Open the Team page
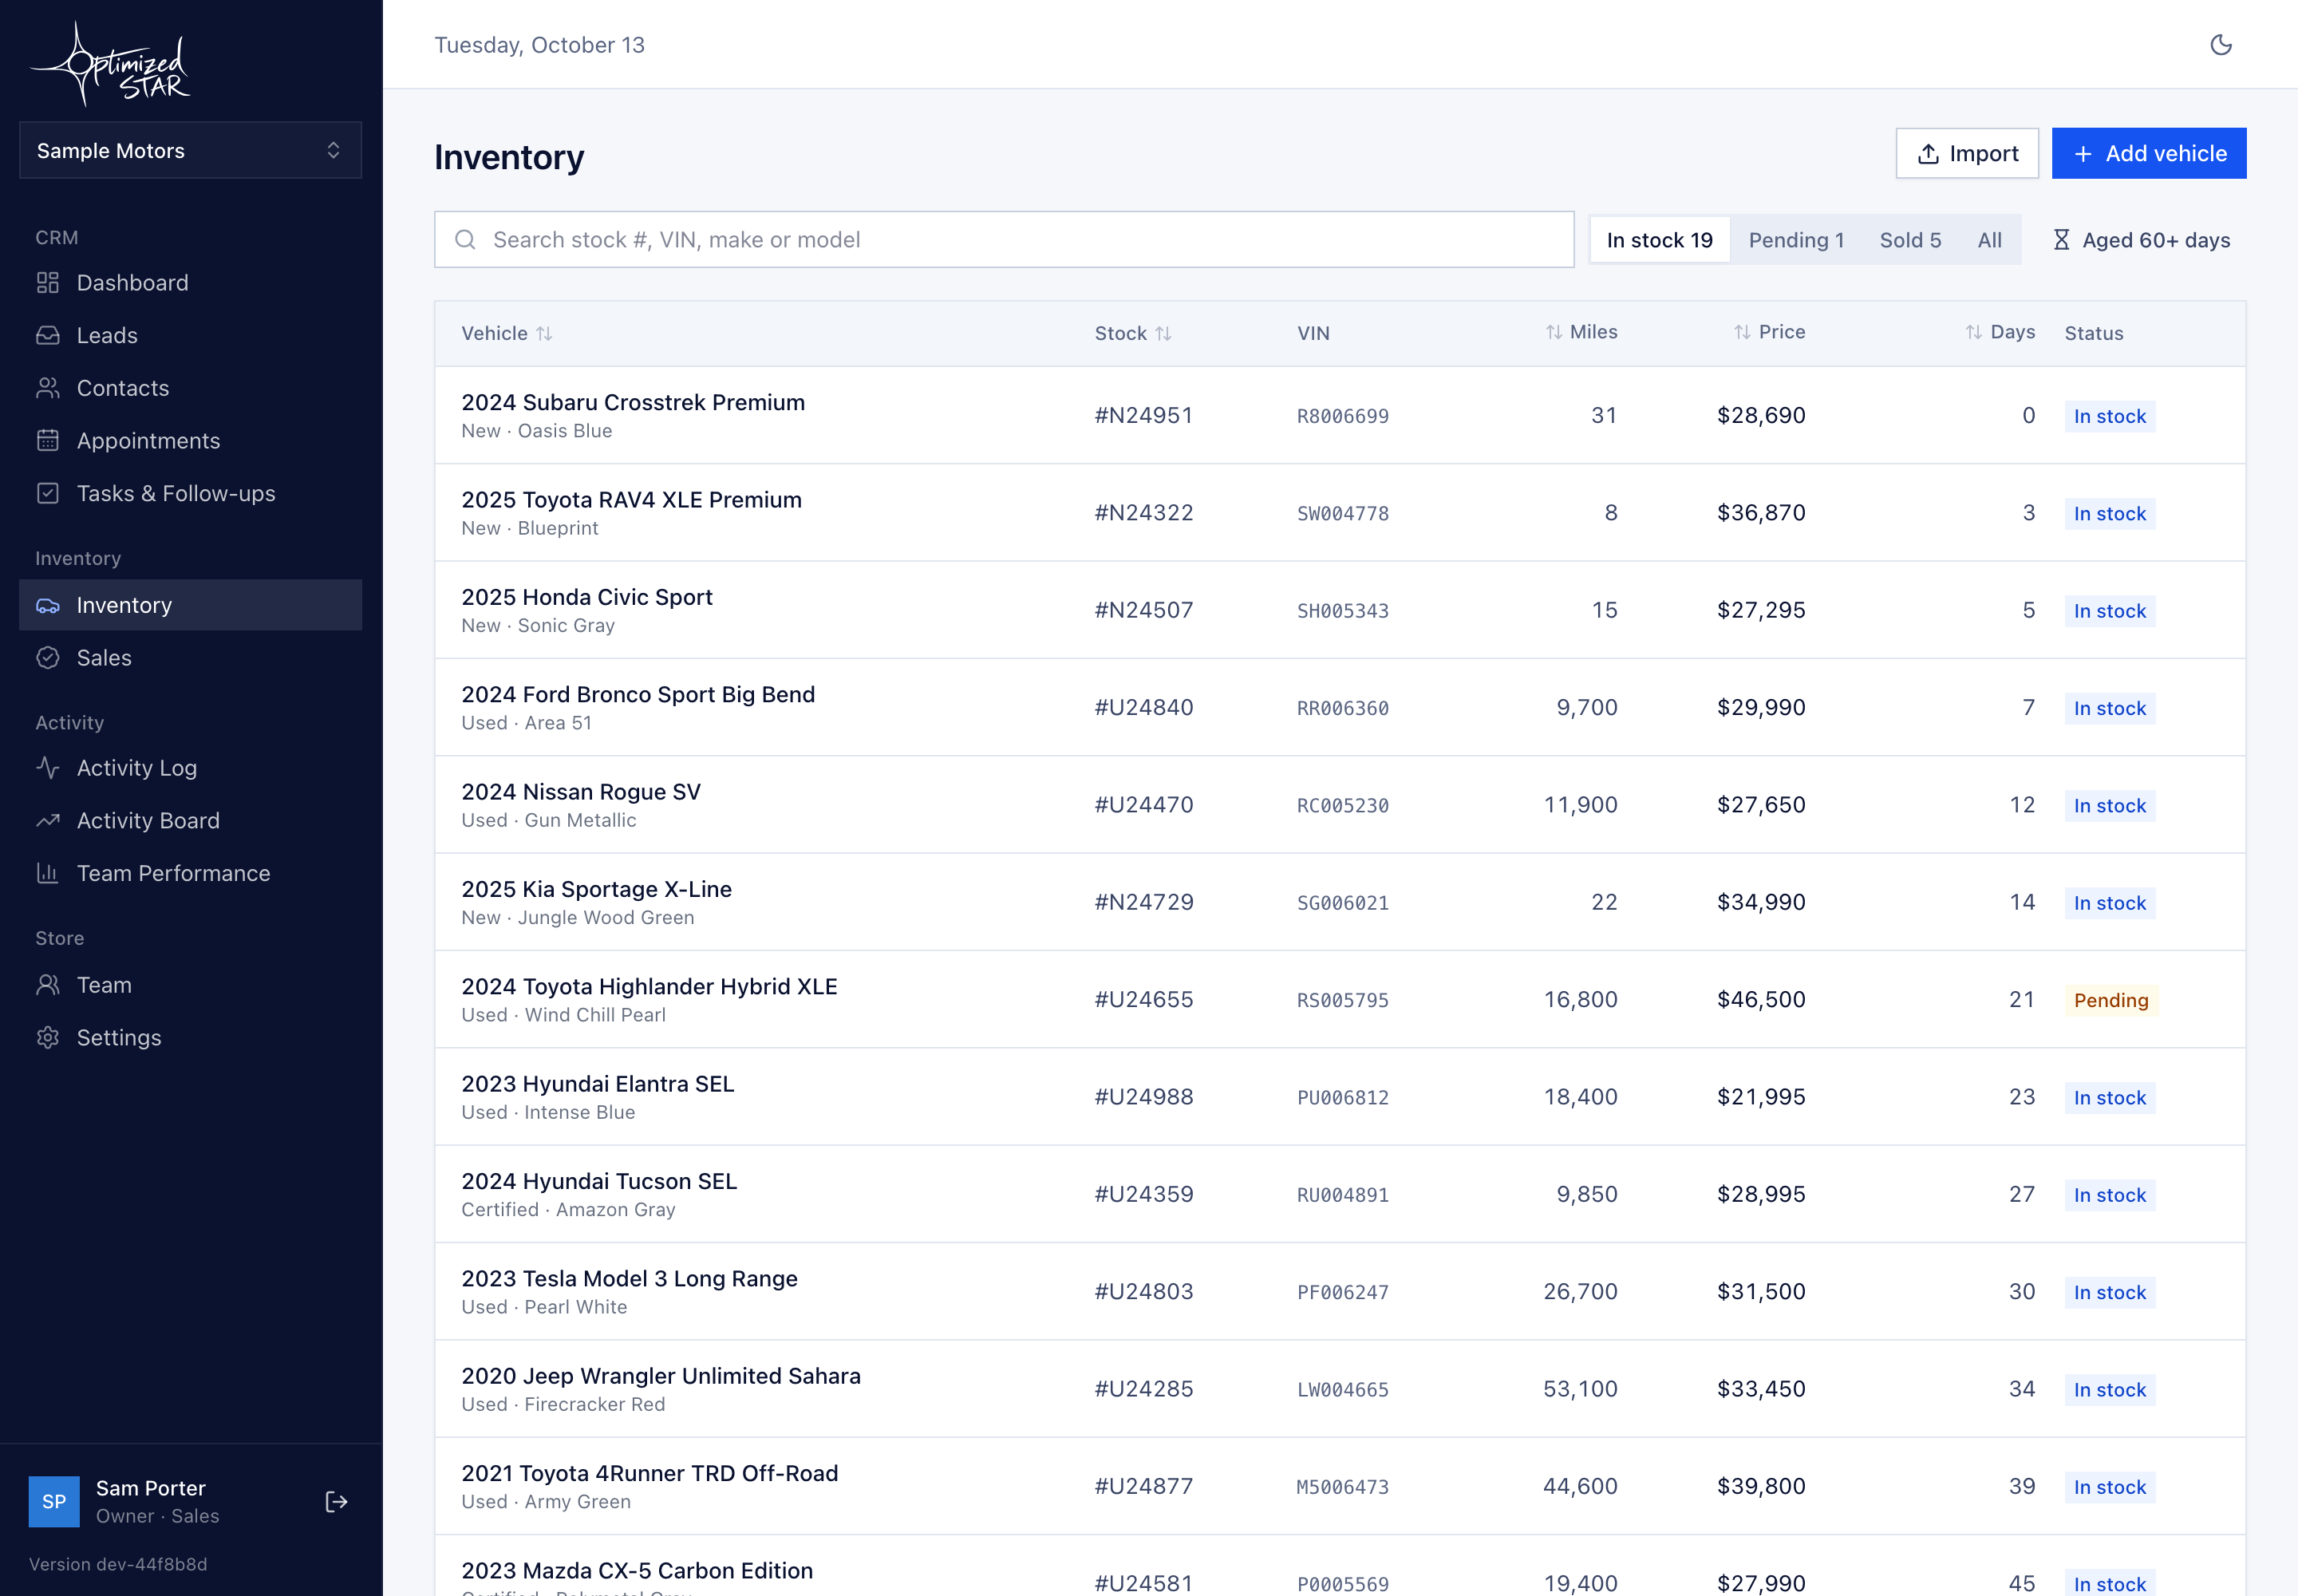Screen dimensions: 2298x1596 190,985
